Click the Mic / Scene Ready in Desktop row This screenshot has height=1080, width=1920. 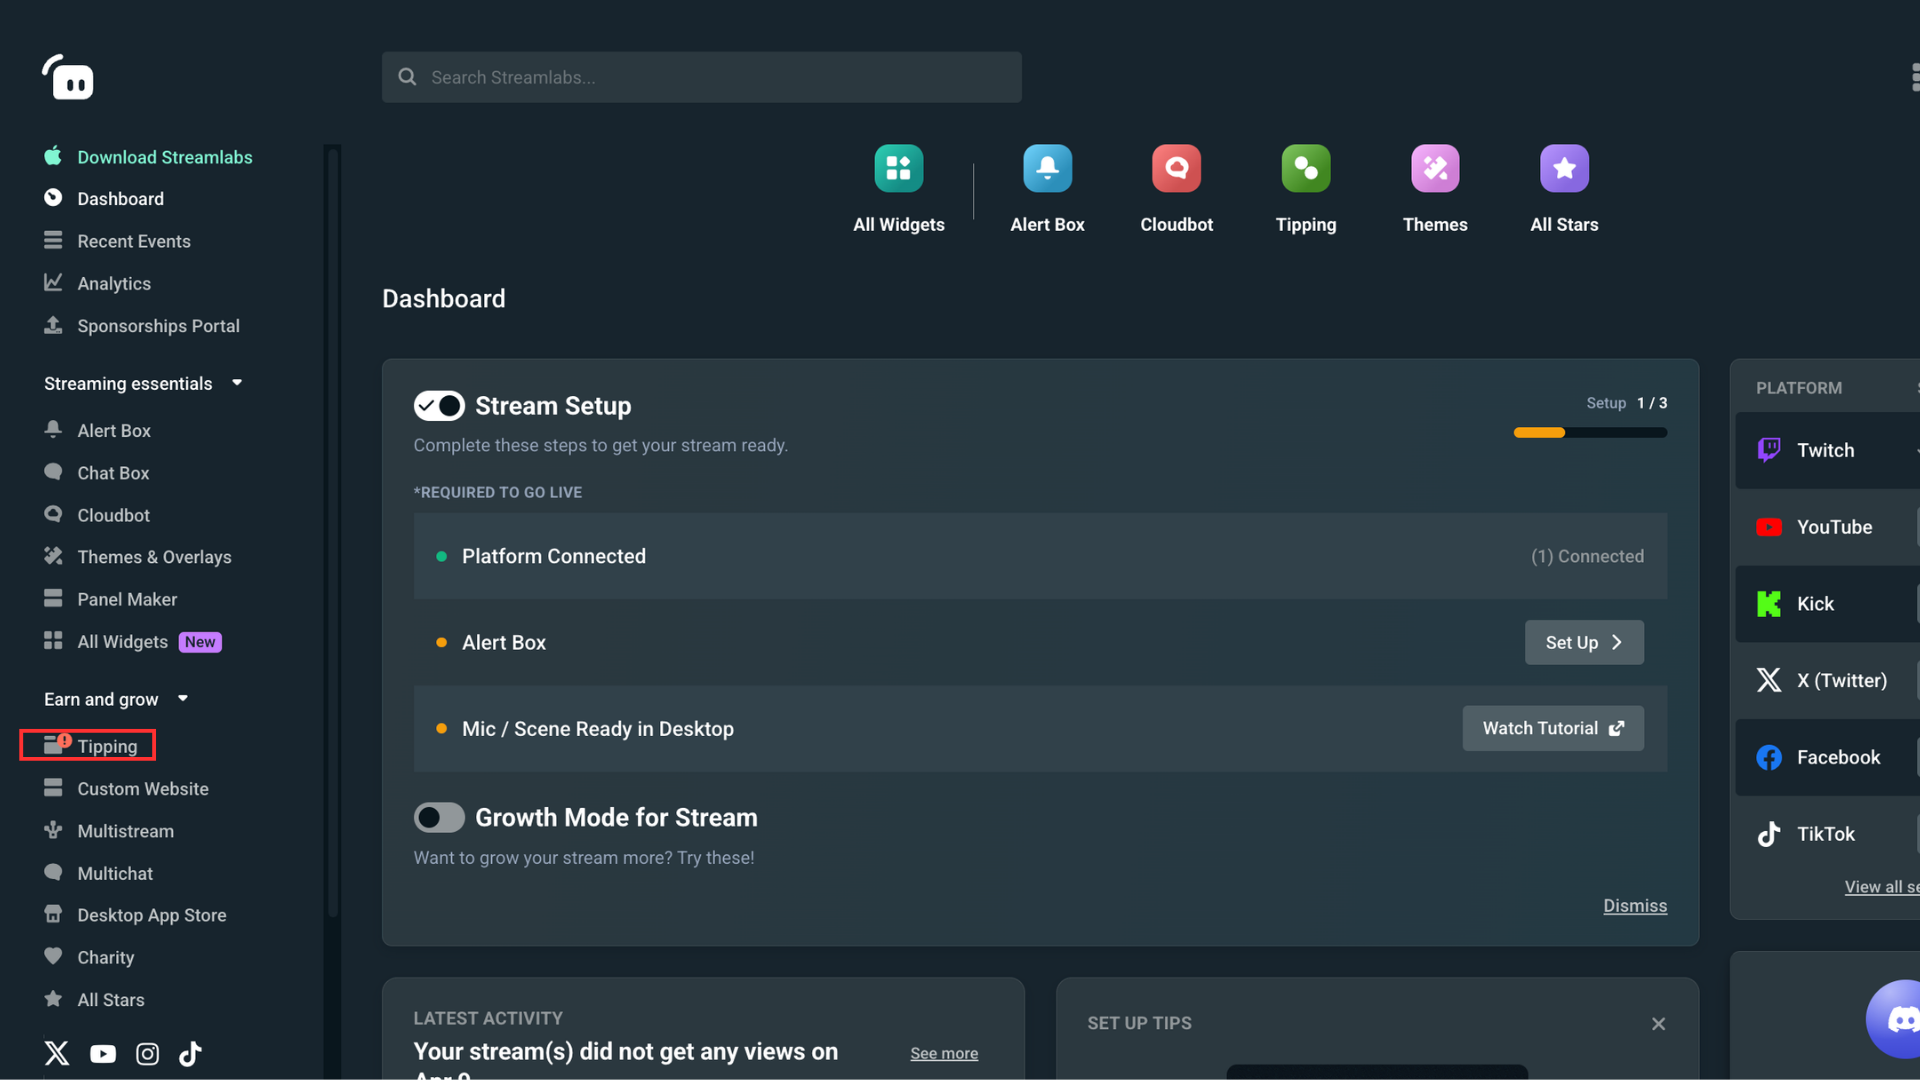(1040, 728)
